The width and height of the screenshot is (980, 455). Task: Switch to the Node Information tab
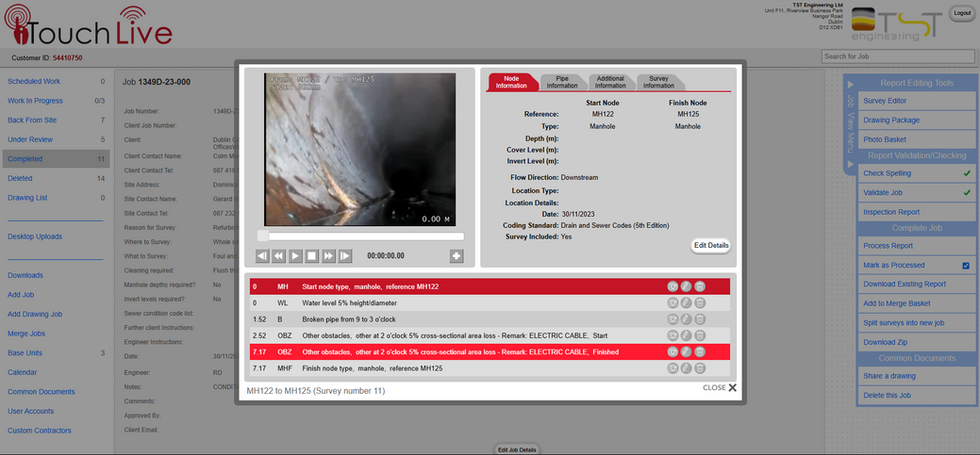click(x=511, y=82)
